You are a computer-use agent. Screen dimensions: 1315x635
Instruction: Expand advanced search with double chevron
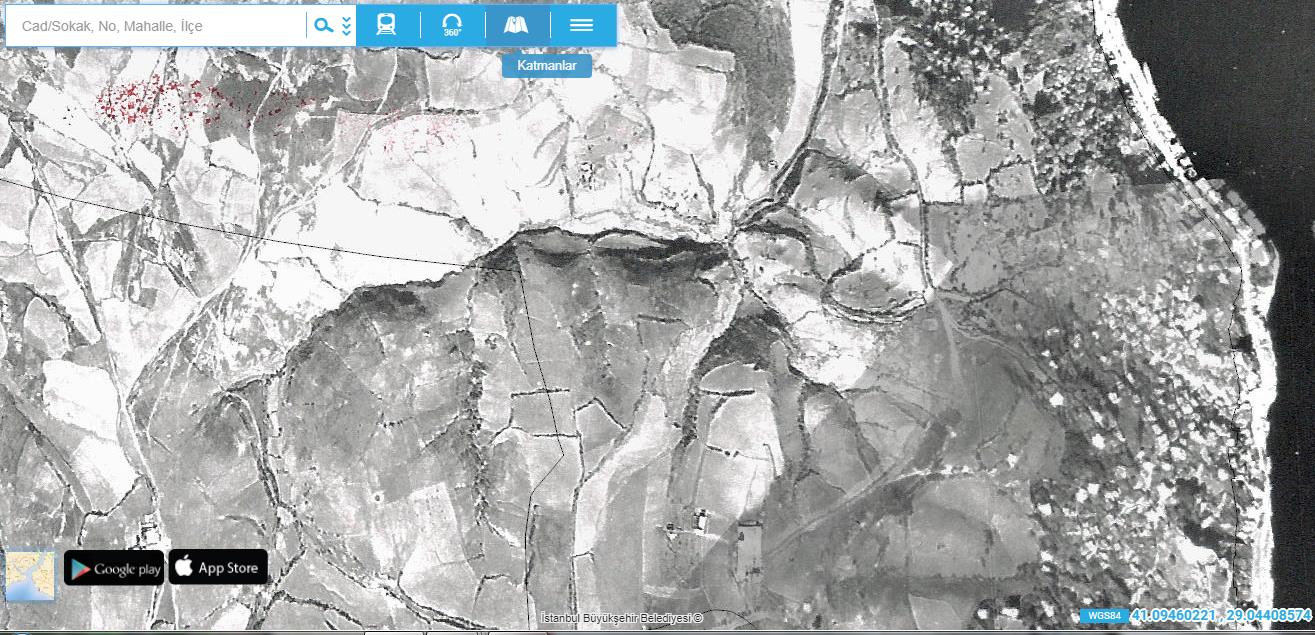[346, 25]
